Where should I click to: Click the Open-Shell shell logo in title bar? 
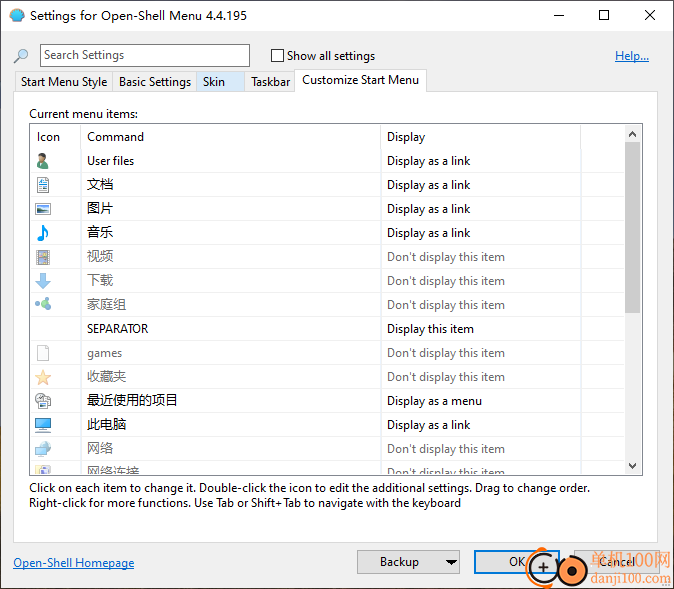[x=17, y=15]
